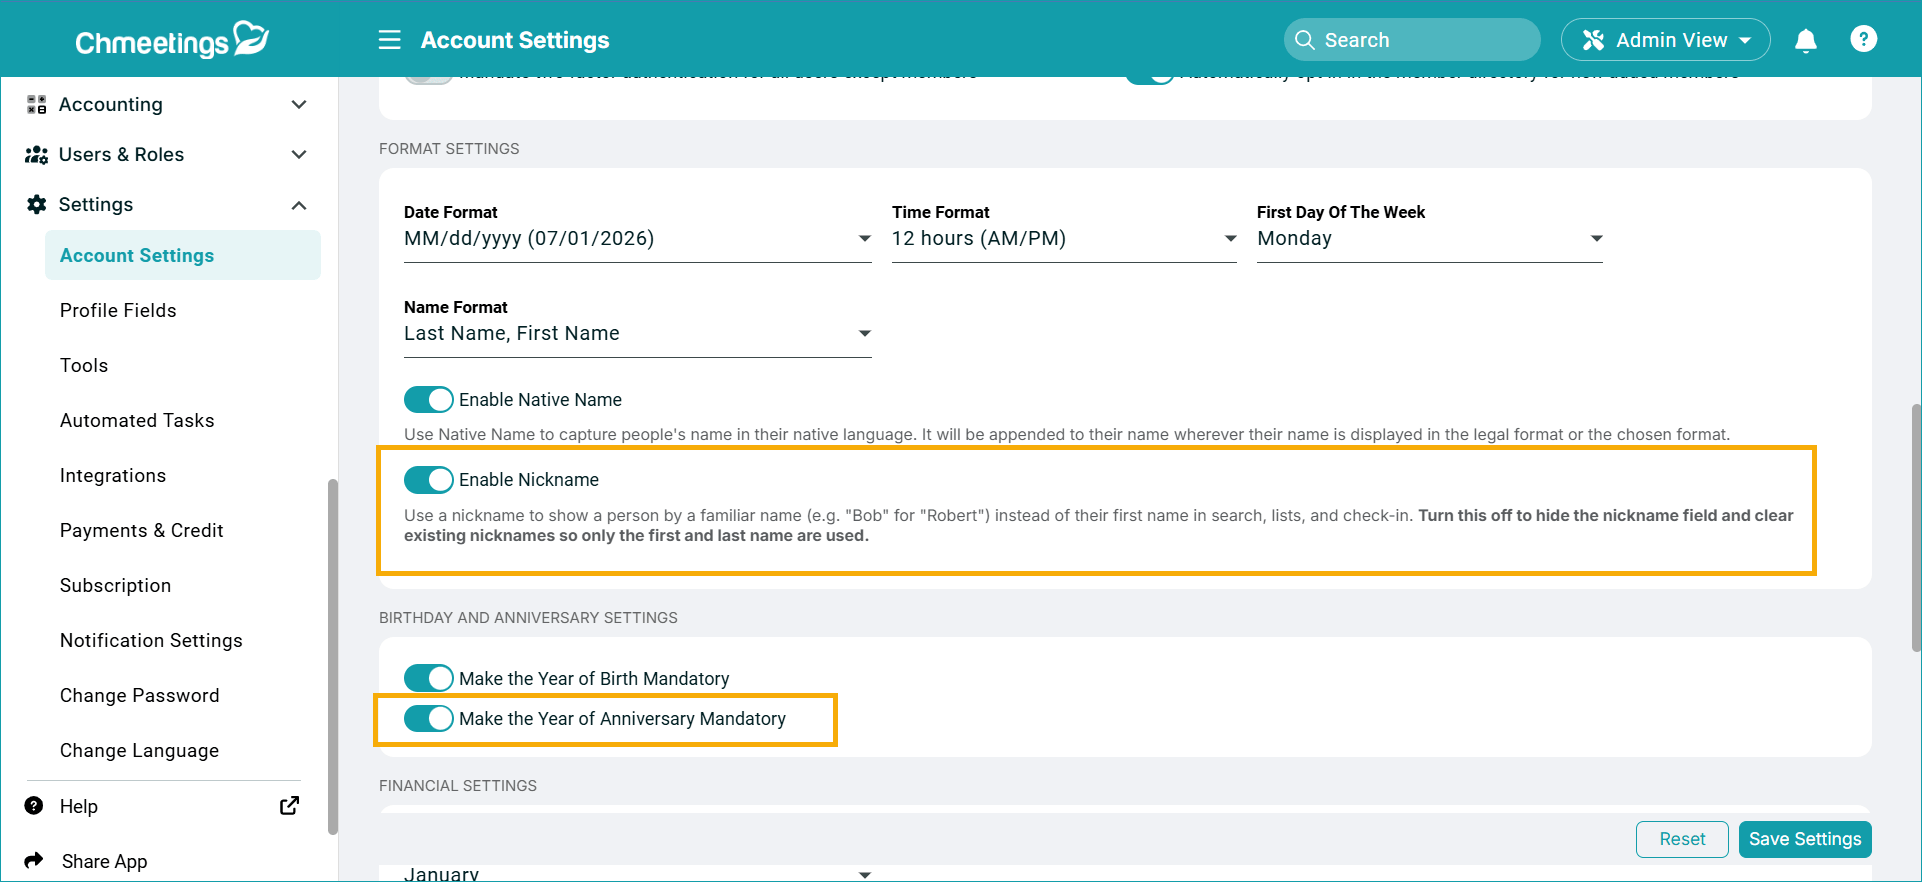Image resolution: width=1922 pixels, height=882 pixels.
Task: Click the Settings gear icon
Action: point(37,204)
